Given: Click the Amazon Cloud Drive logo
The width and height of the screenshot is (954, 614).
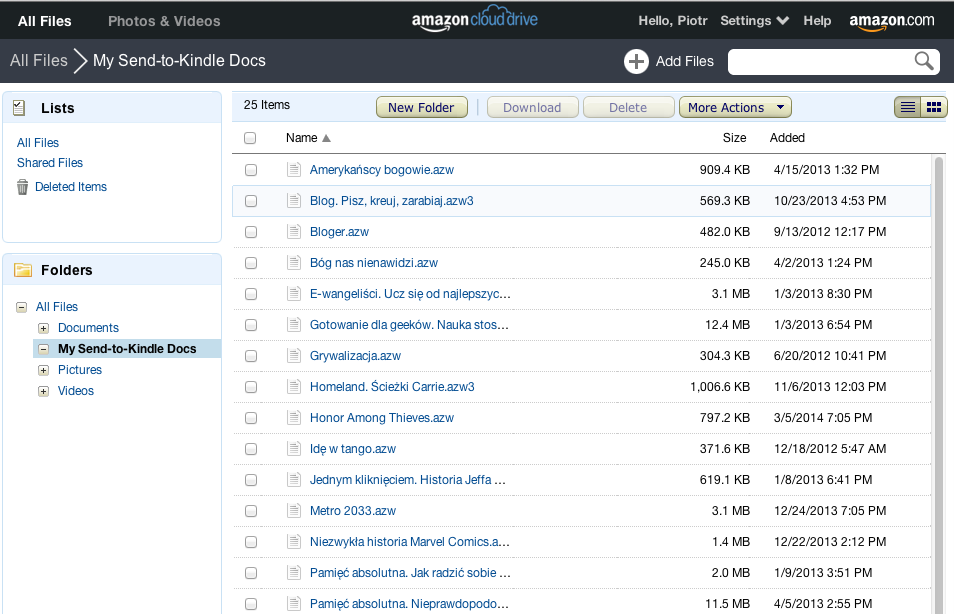Looking at the screenshot, I should click(475, 19).
